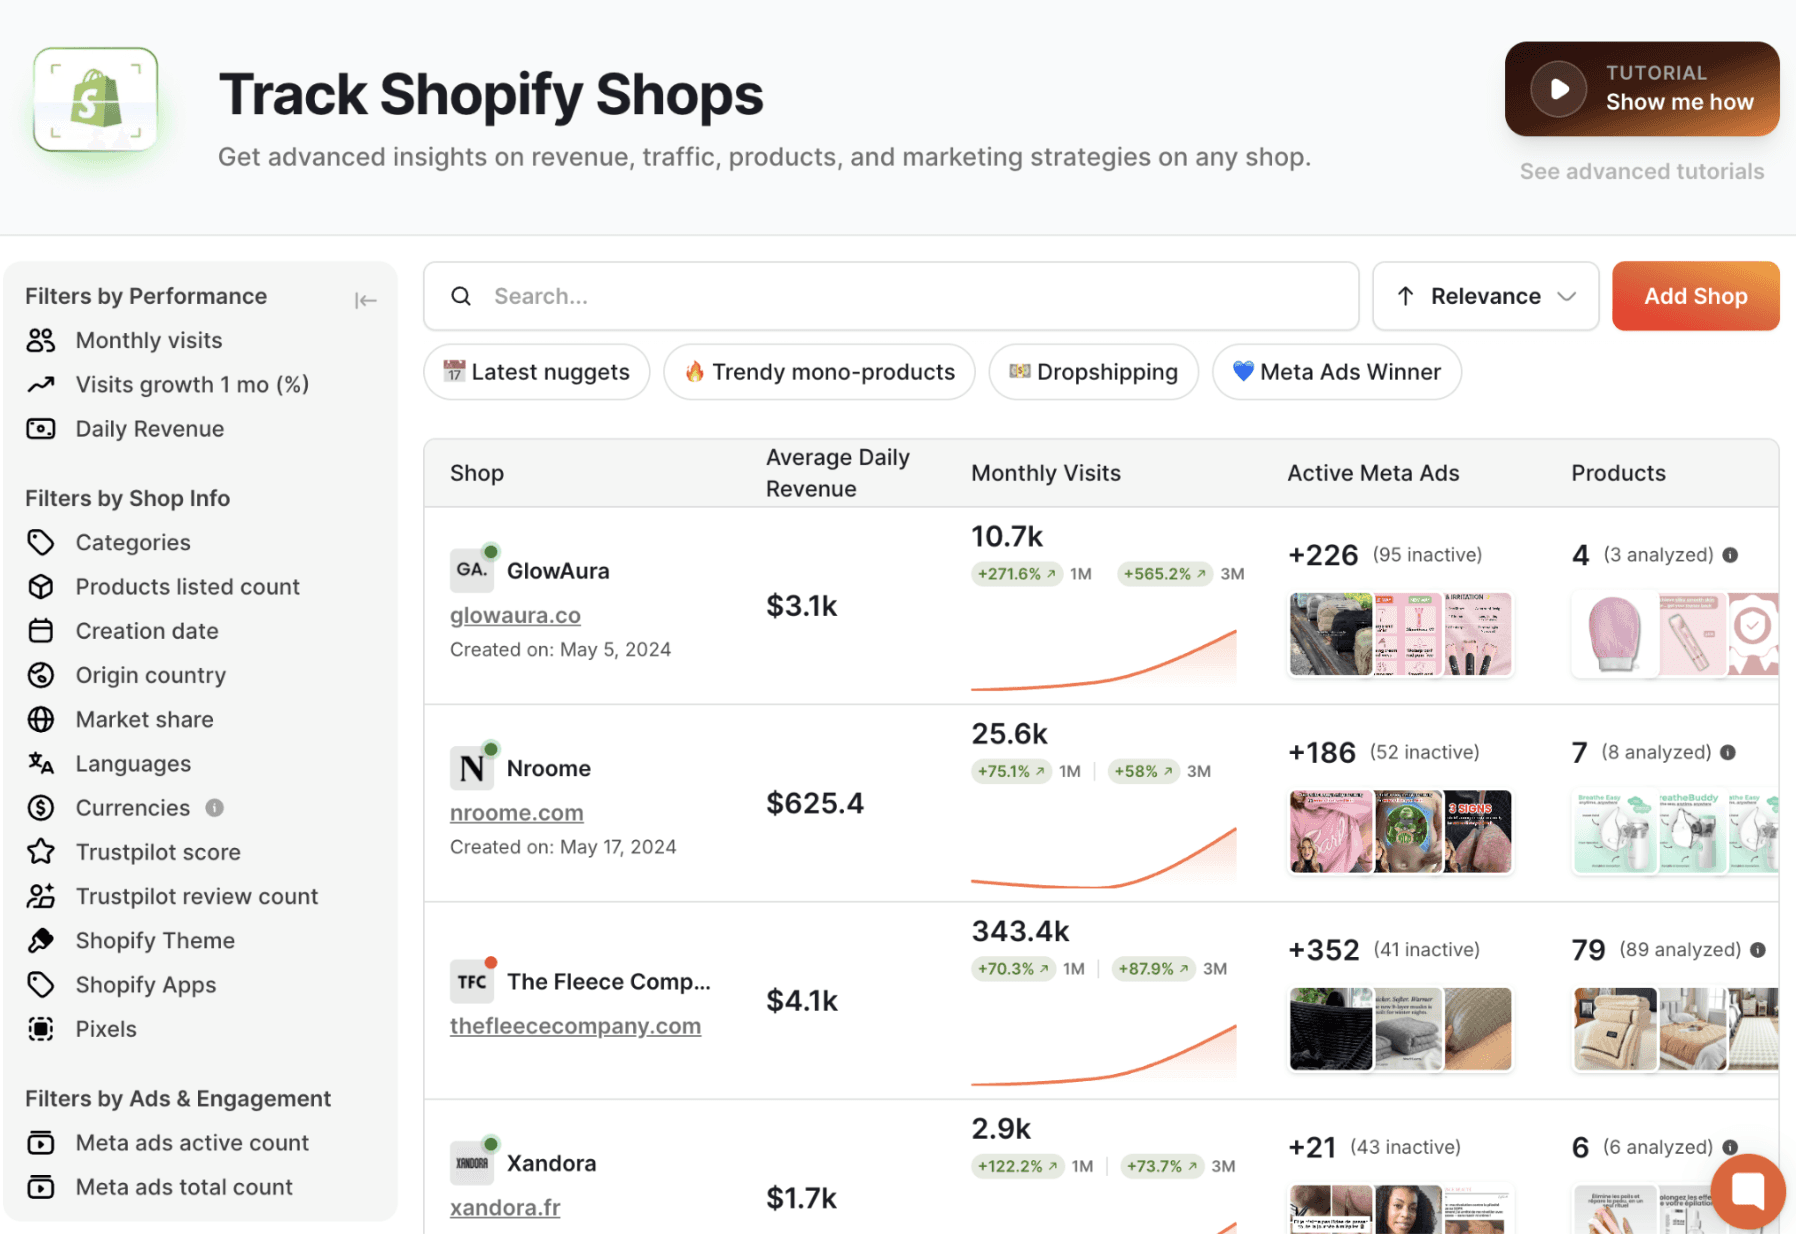
Task: Open the Products listed count filter
Action: (x=187, y=587)
